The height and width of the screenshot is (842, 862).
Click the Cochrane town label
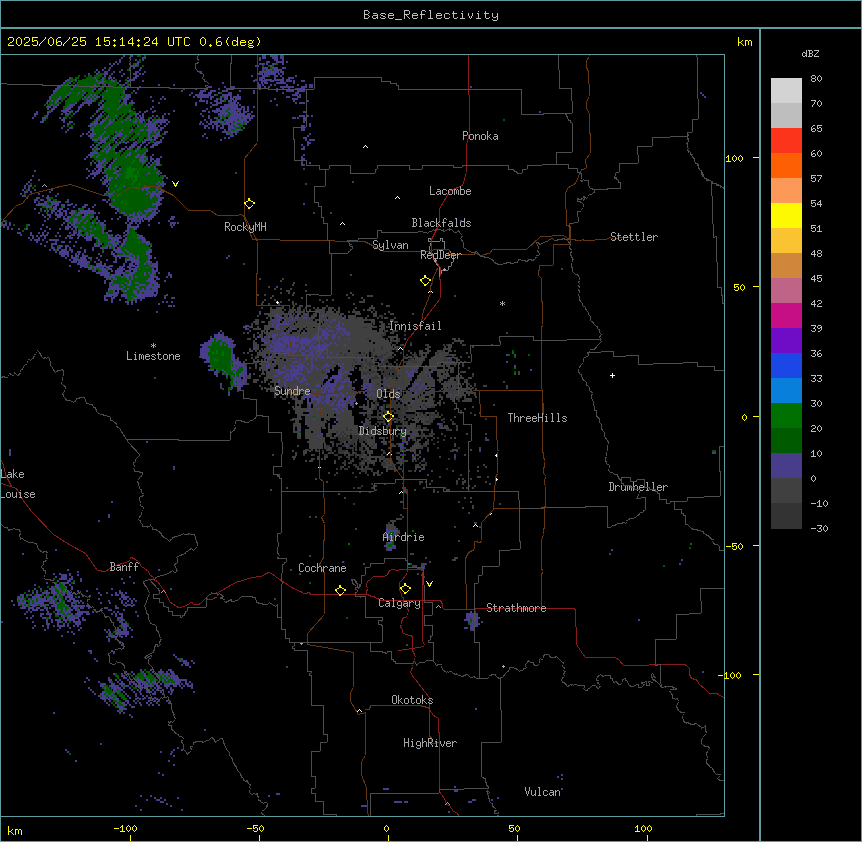coord(322,568)
